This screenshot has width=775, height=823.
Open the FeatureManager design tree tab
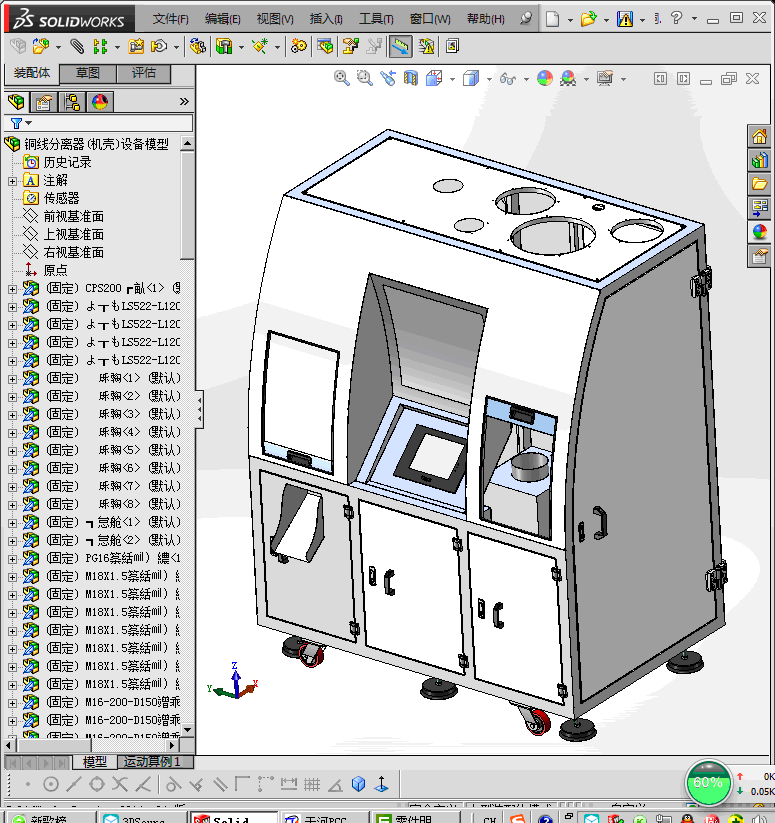16,102
